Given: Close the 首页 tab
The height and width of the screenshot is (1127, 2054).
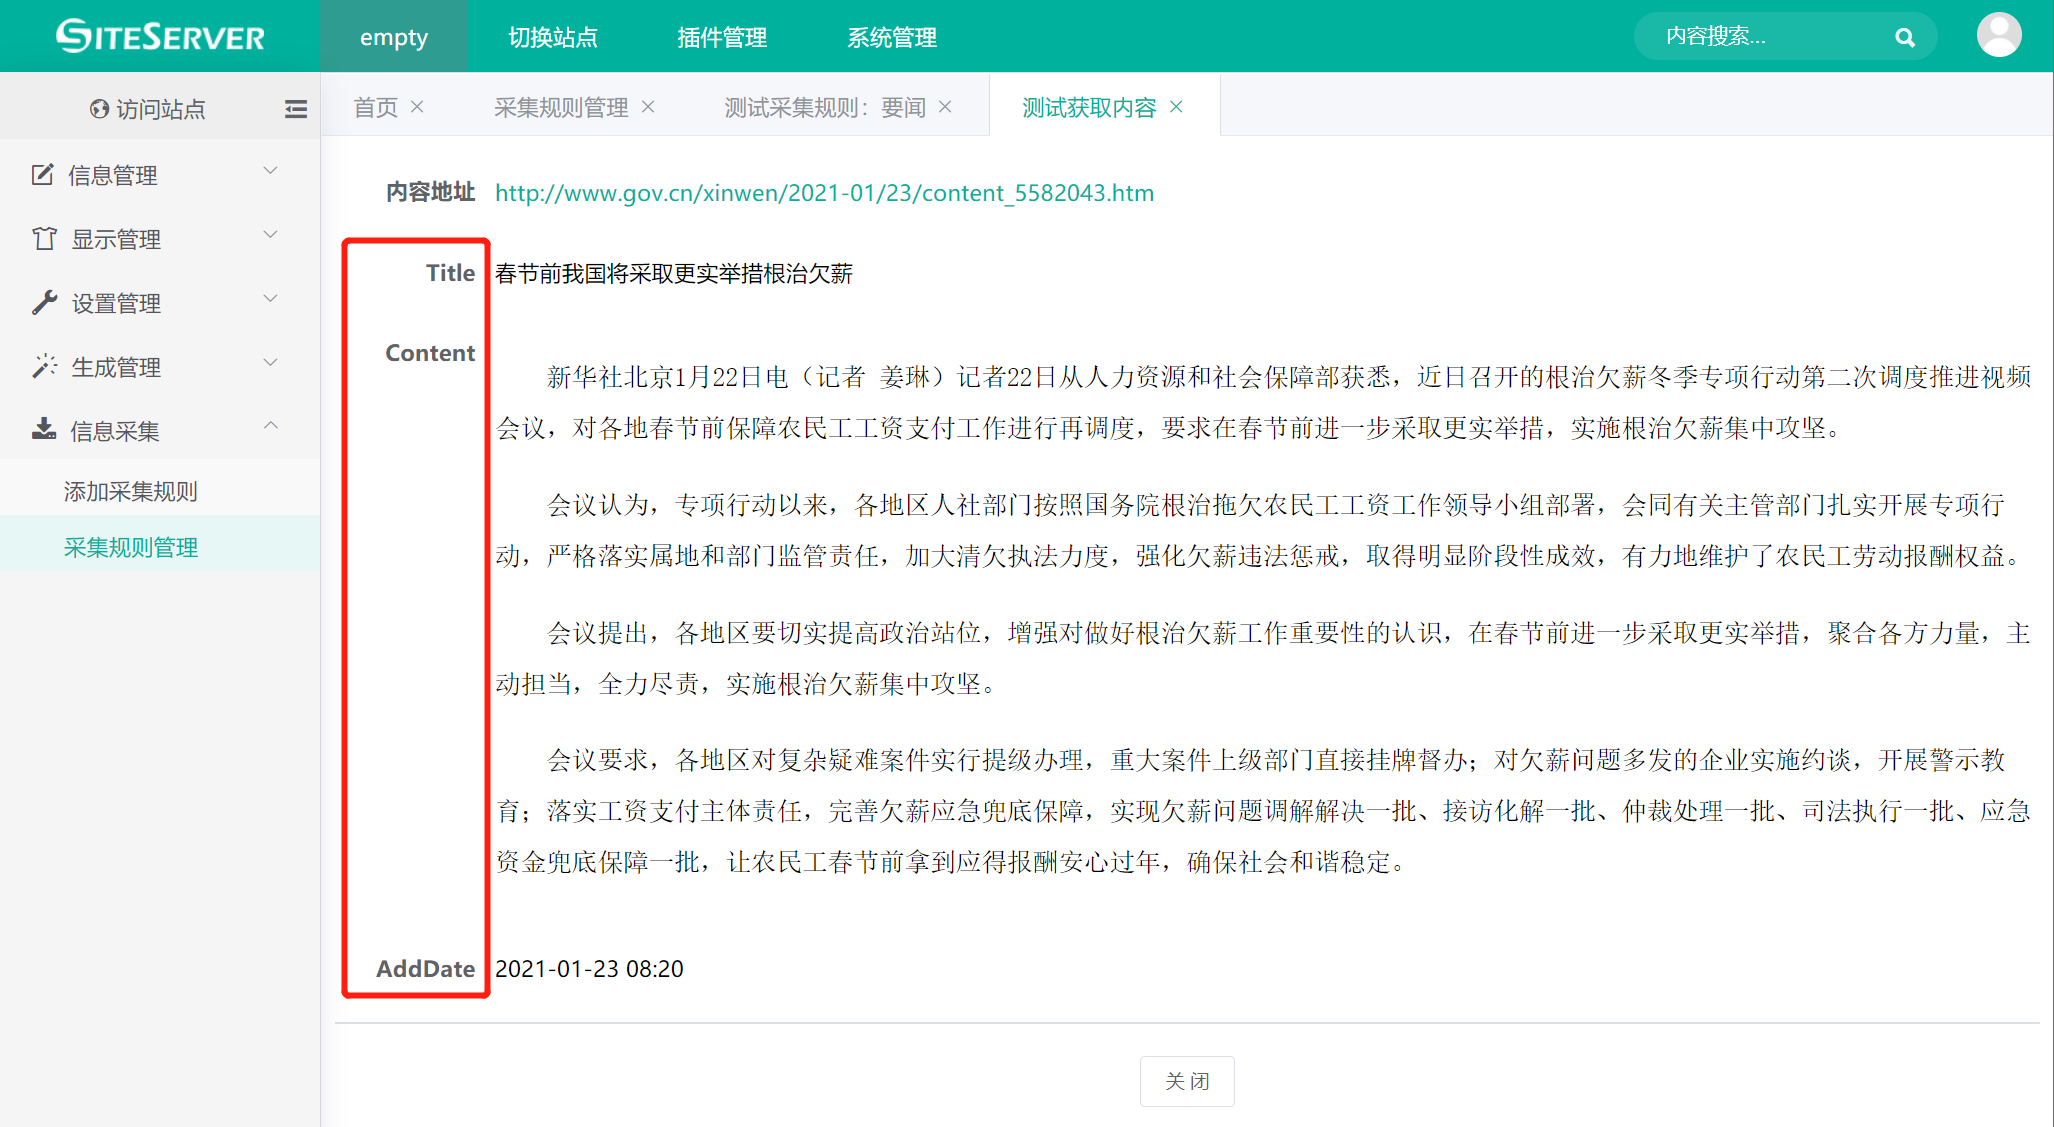Looking at the screenshot, I should pyautogui.click(x=418, y=107).
